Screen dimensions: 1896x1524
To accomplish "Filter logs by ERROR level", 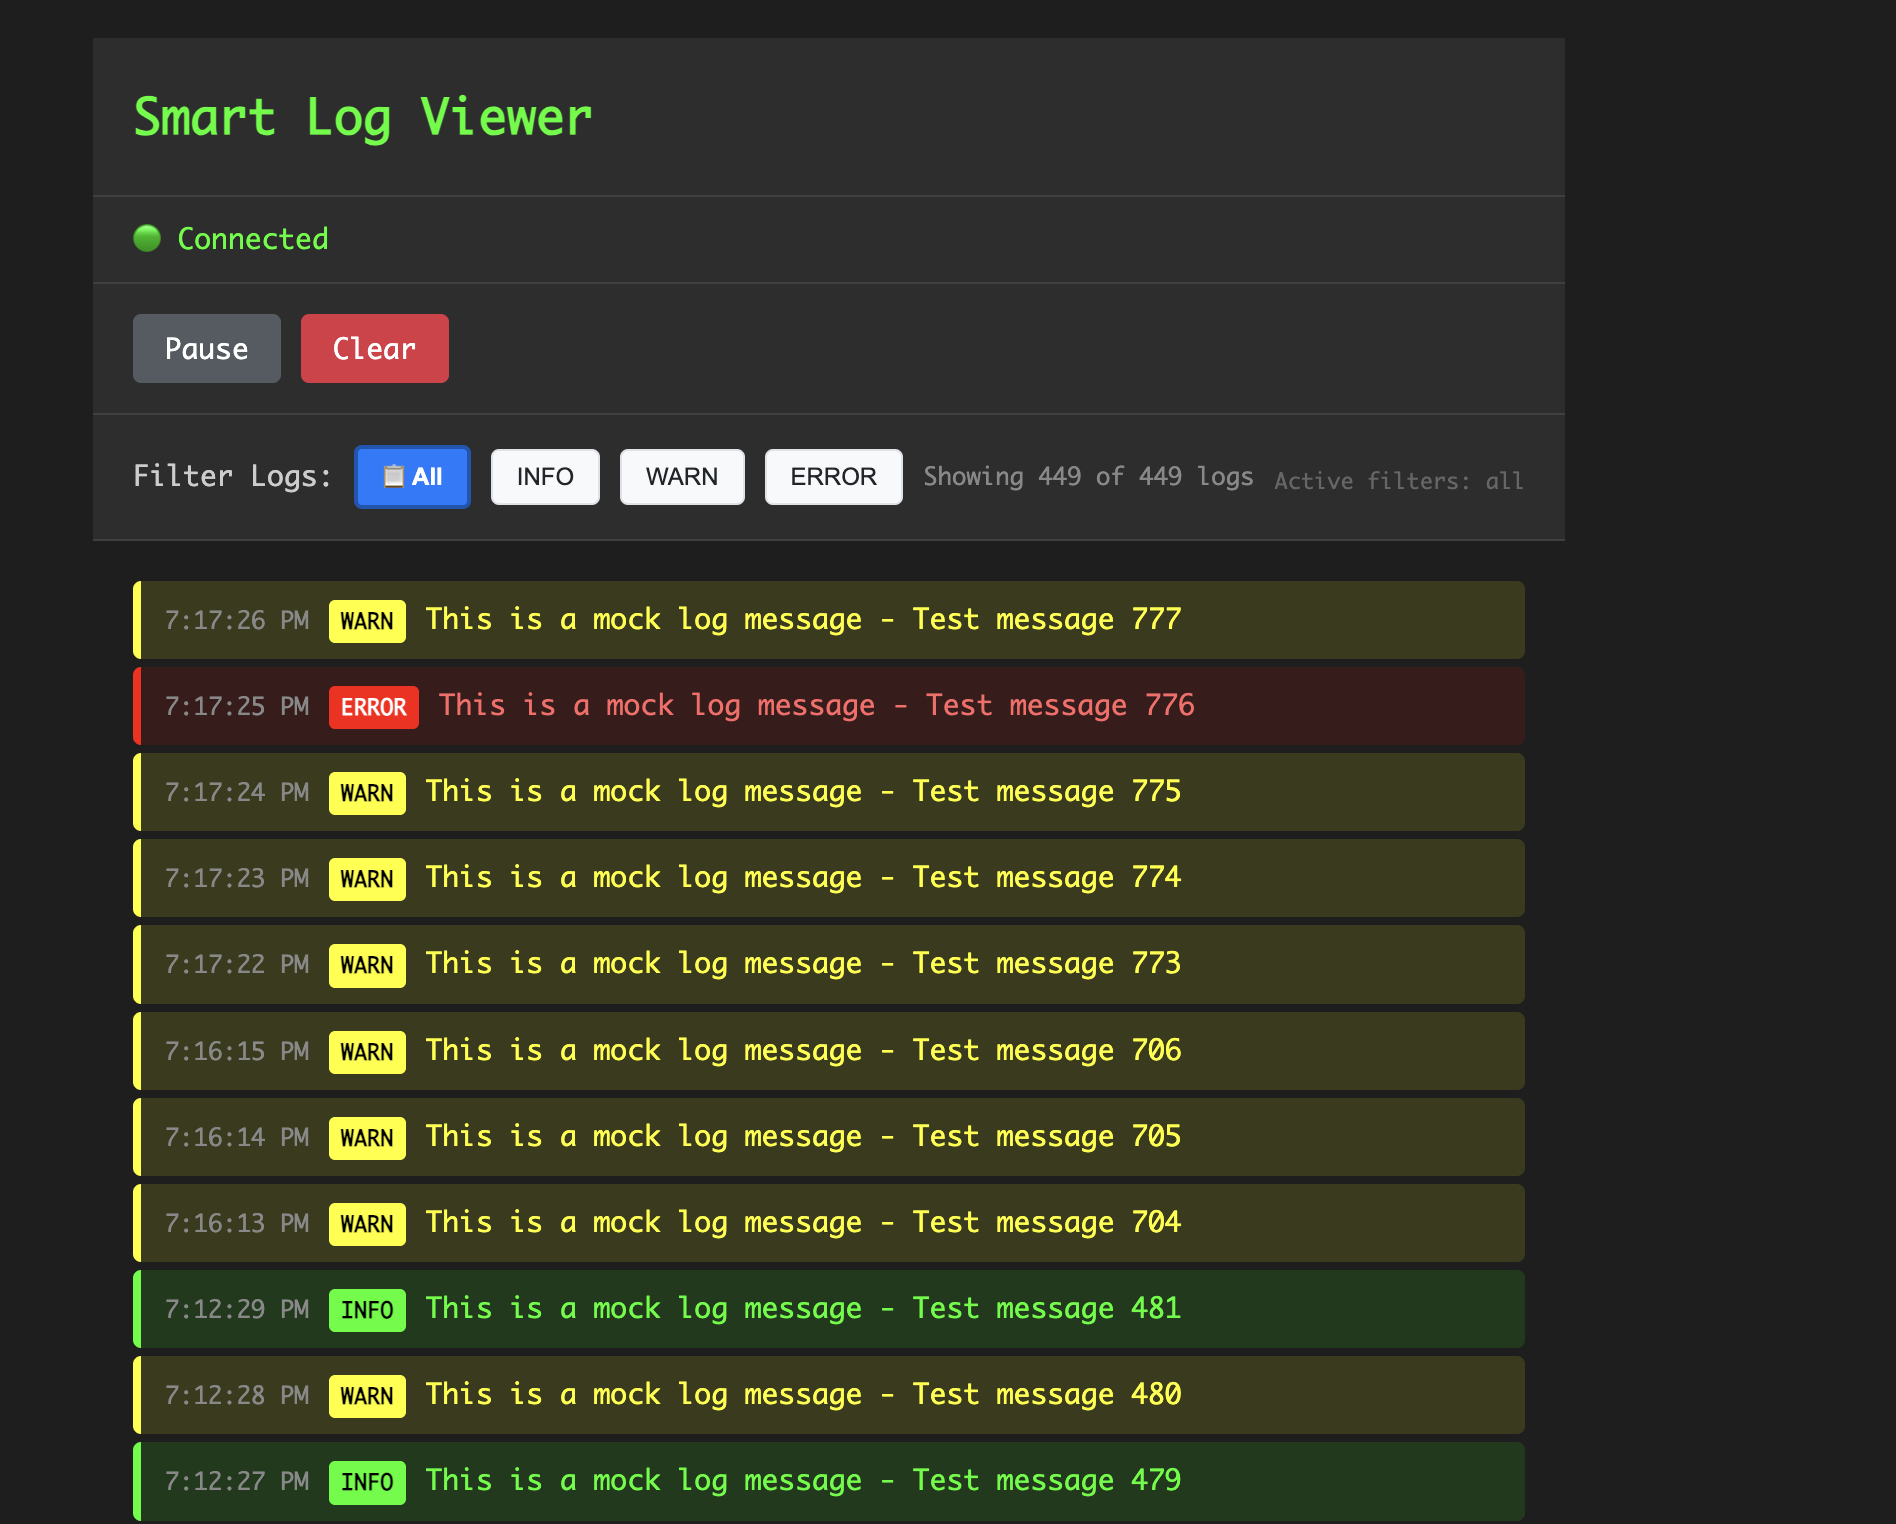I will click(833, 477).
